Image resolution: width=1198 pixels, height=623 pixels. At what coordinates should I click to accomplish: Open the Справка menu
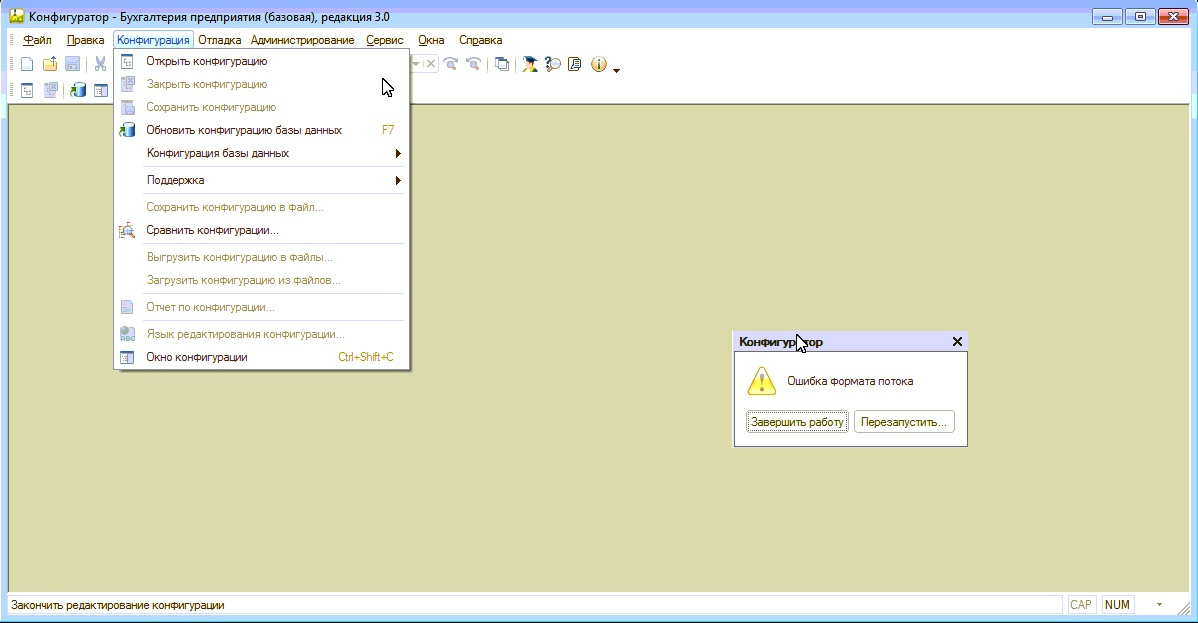tap(481, 40)
